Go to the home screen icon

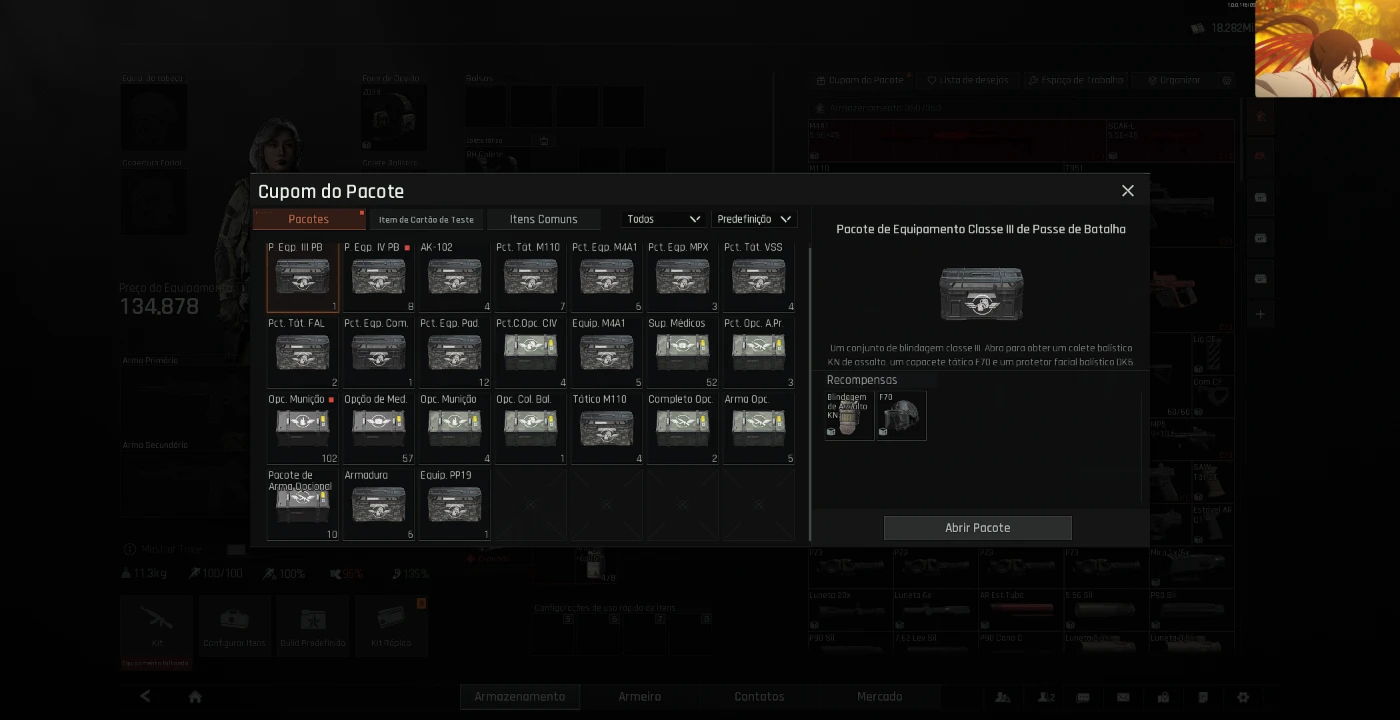[195, 697]
